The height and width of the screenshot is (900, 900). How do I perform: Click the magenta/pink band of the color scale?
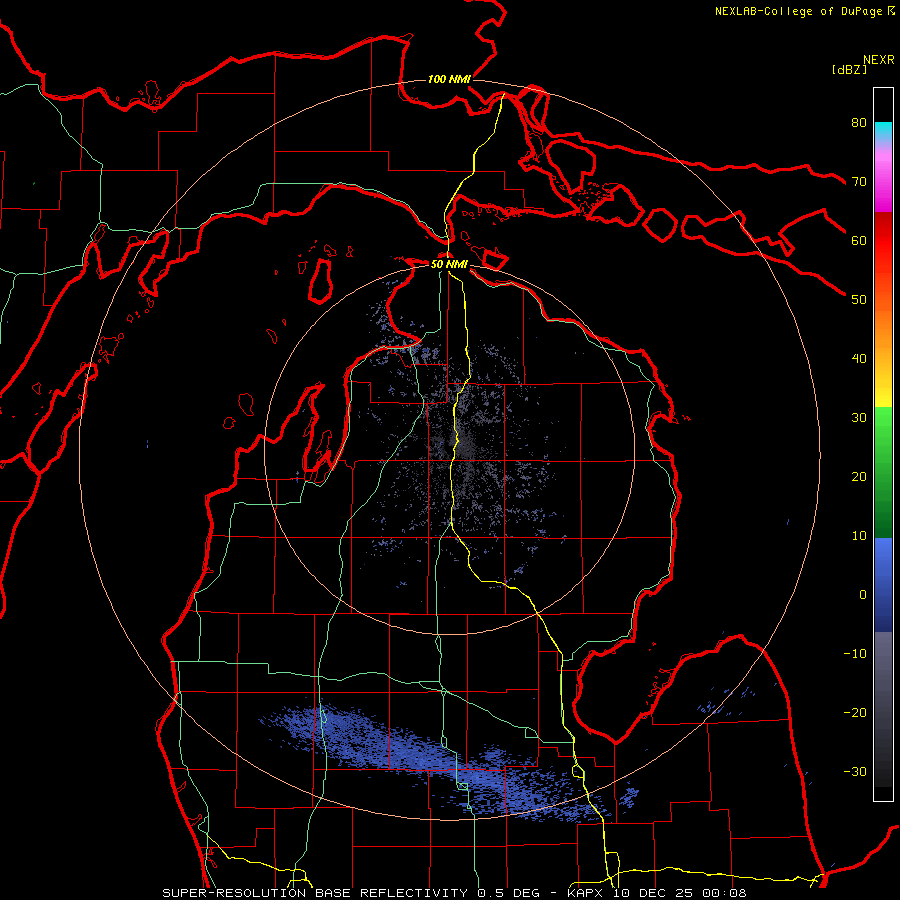pos(883,181)
